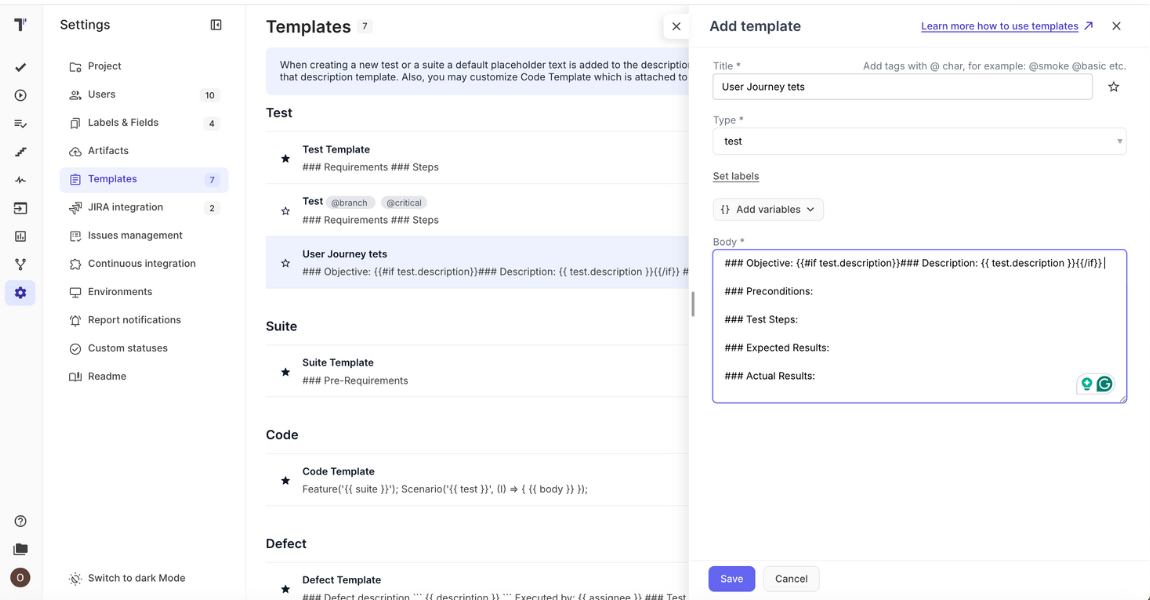Open the Tests checkmark icon in sidebar
The height and width of the screenshot is (600, 1150).
click(18, 68)
